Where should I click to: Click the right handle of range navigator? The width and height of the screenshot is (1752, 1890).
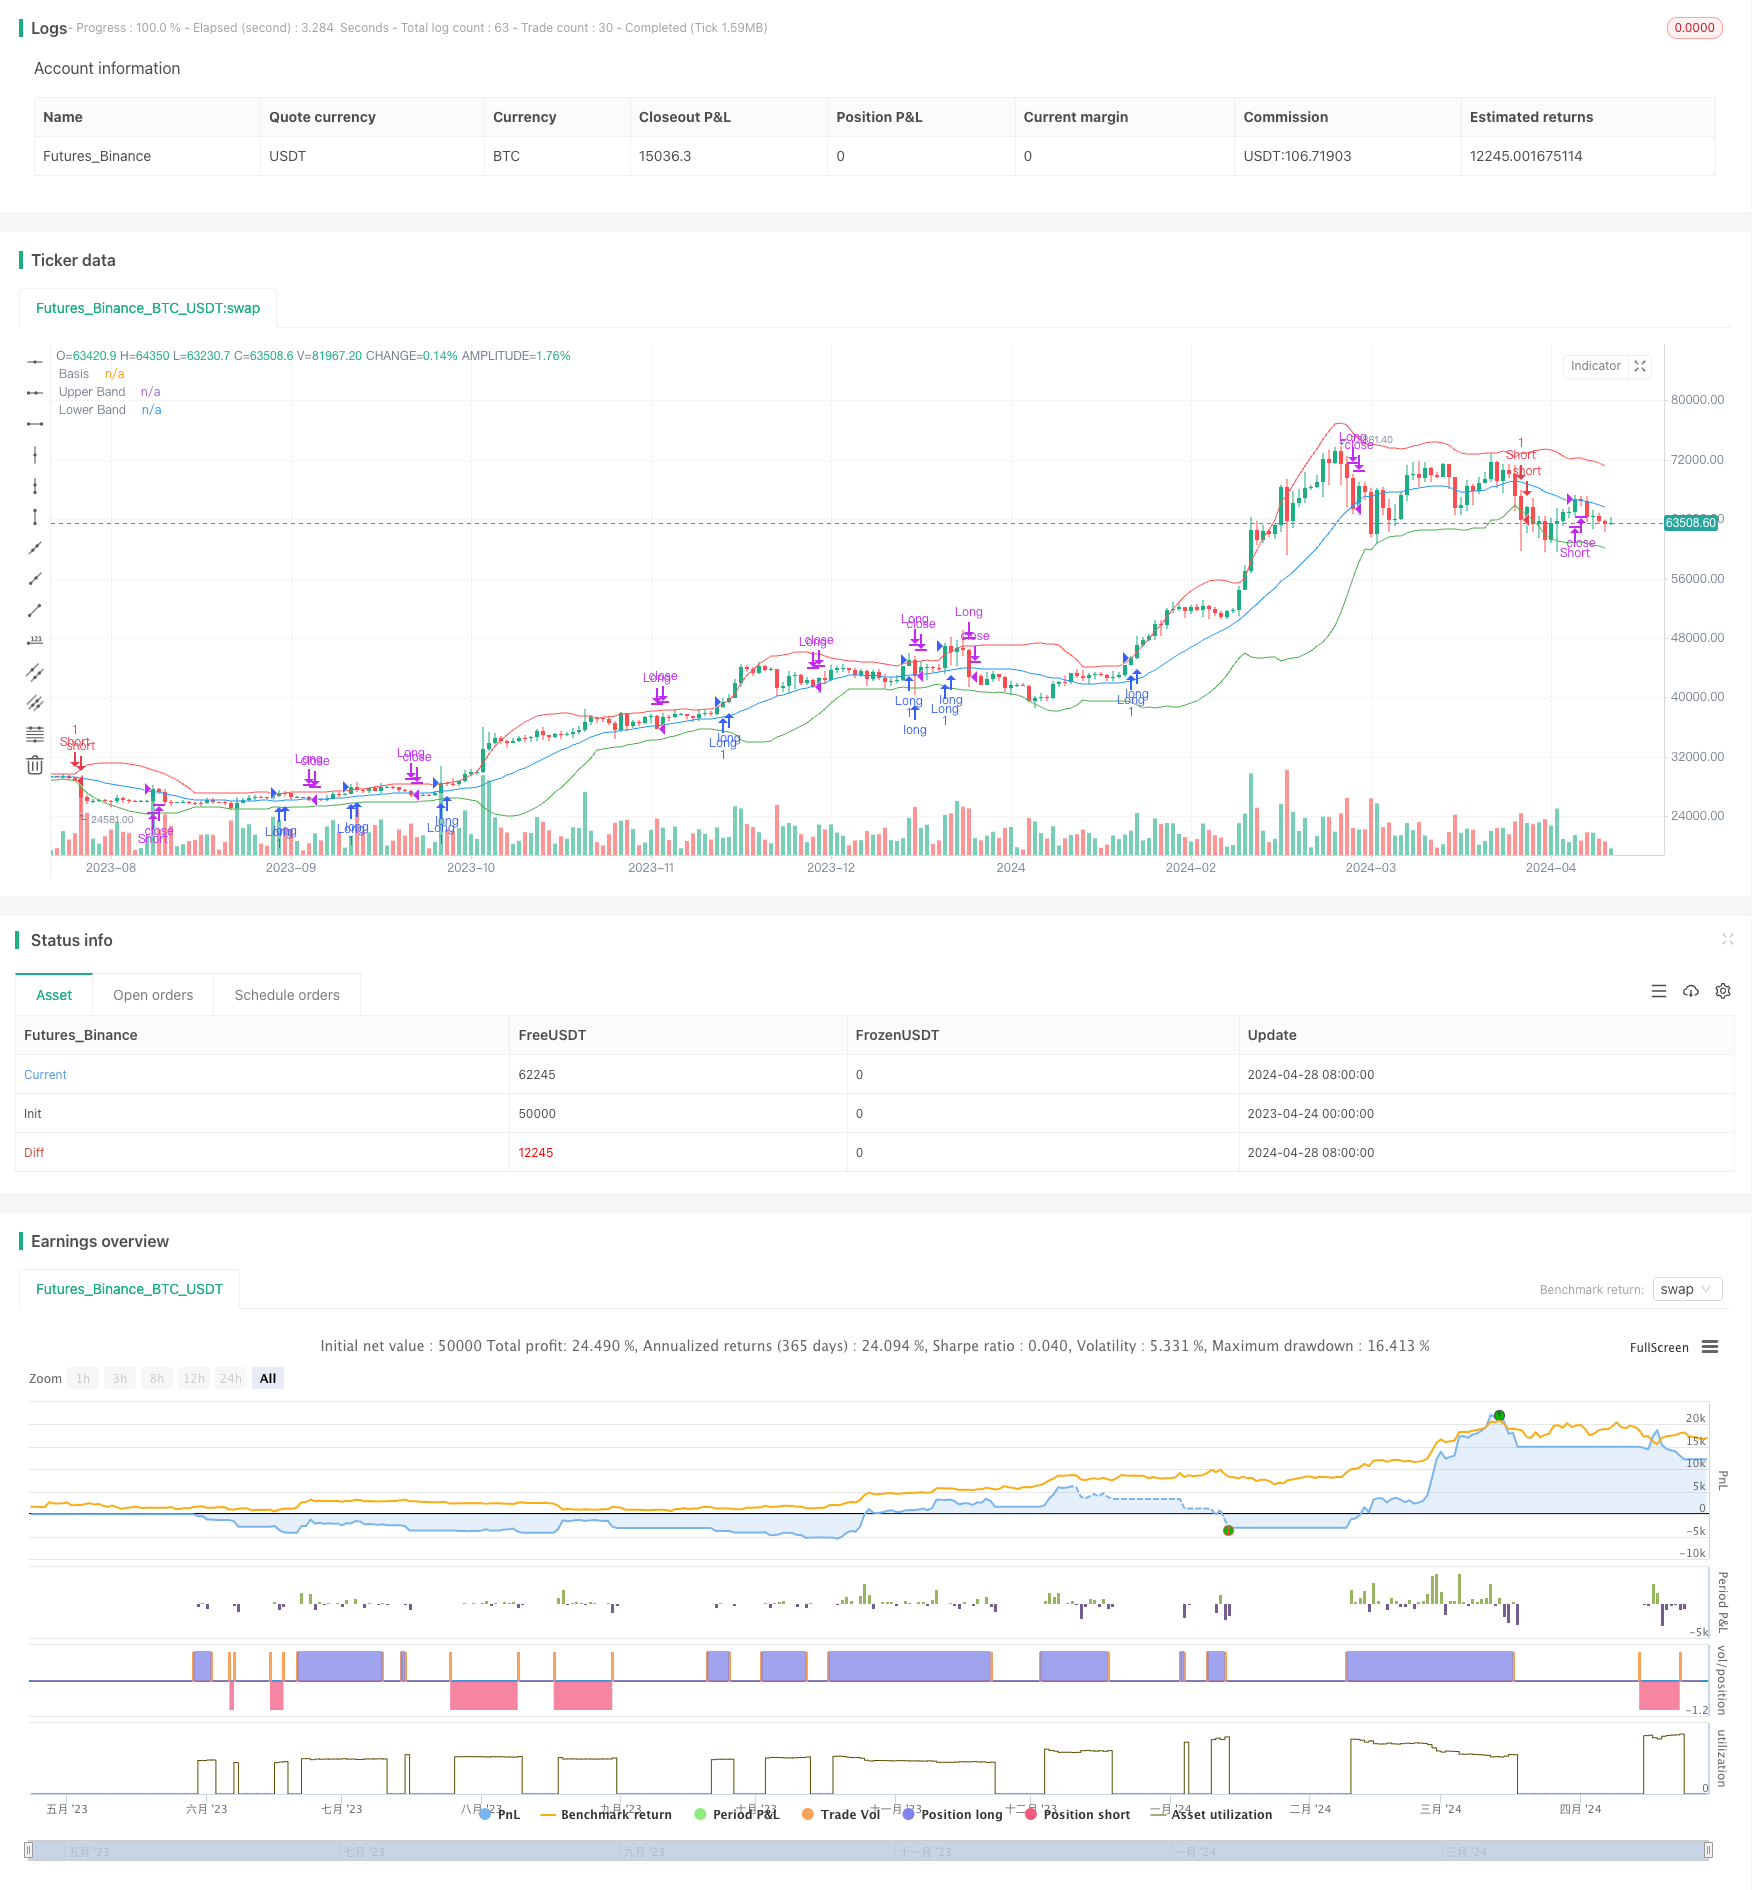pos(1709,1850)
